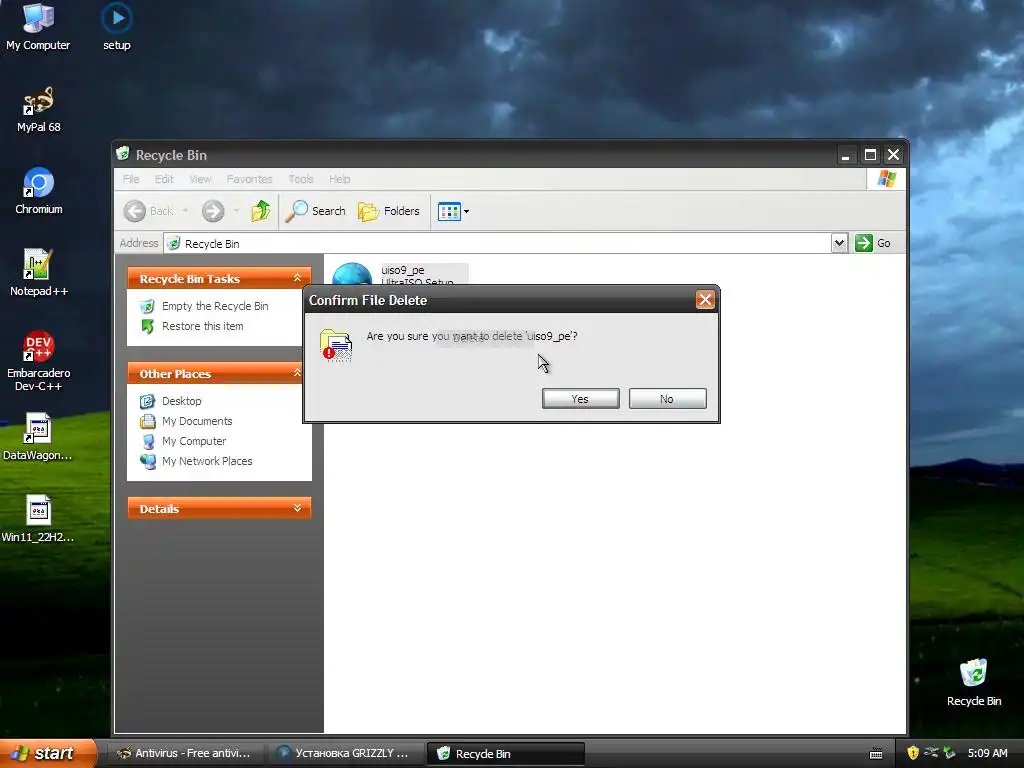Select the Recycle Bin desktop icon
The image size is (1024, 768).
(x=974, y=682)
